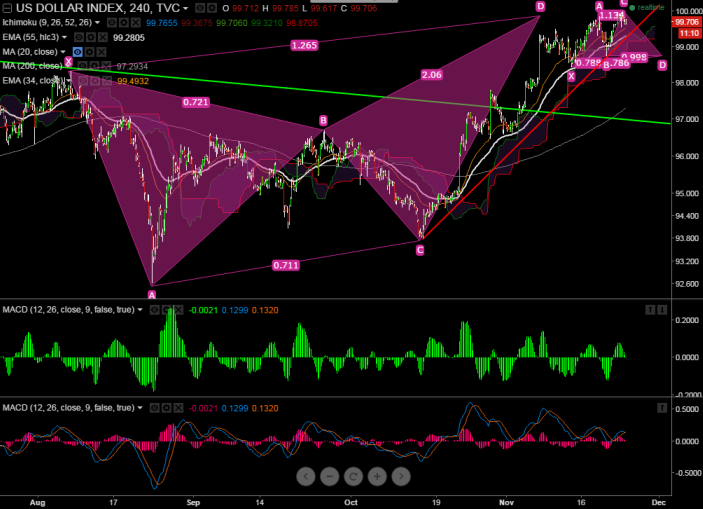The image size is (703, 509).
Task: Click the US DOLLAR INDEX, 240, TVC title
Action: pyautogui.click(x=98, y=8)
